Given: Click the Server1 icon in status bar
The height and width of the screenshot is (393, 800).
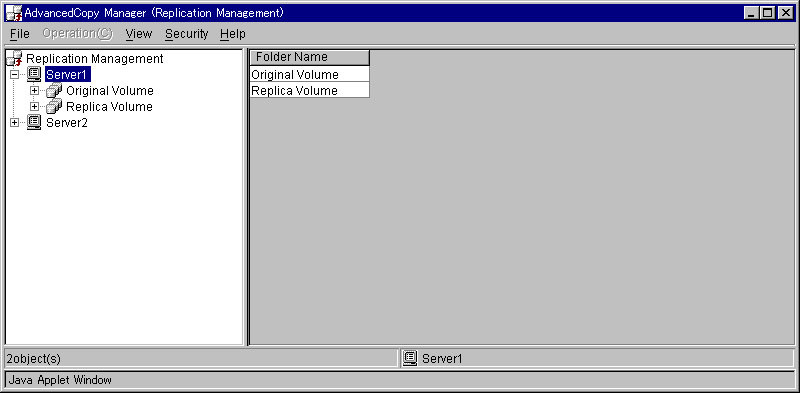Looking at the screenshot, I should coord(410,358).
